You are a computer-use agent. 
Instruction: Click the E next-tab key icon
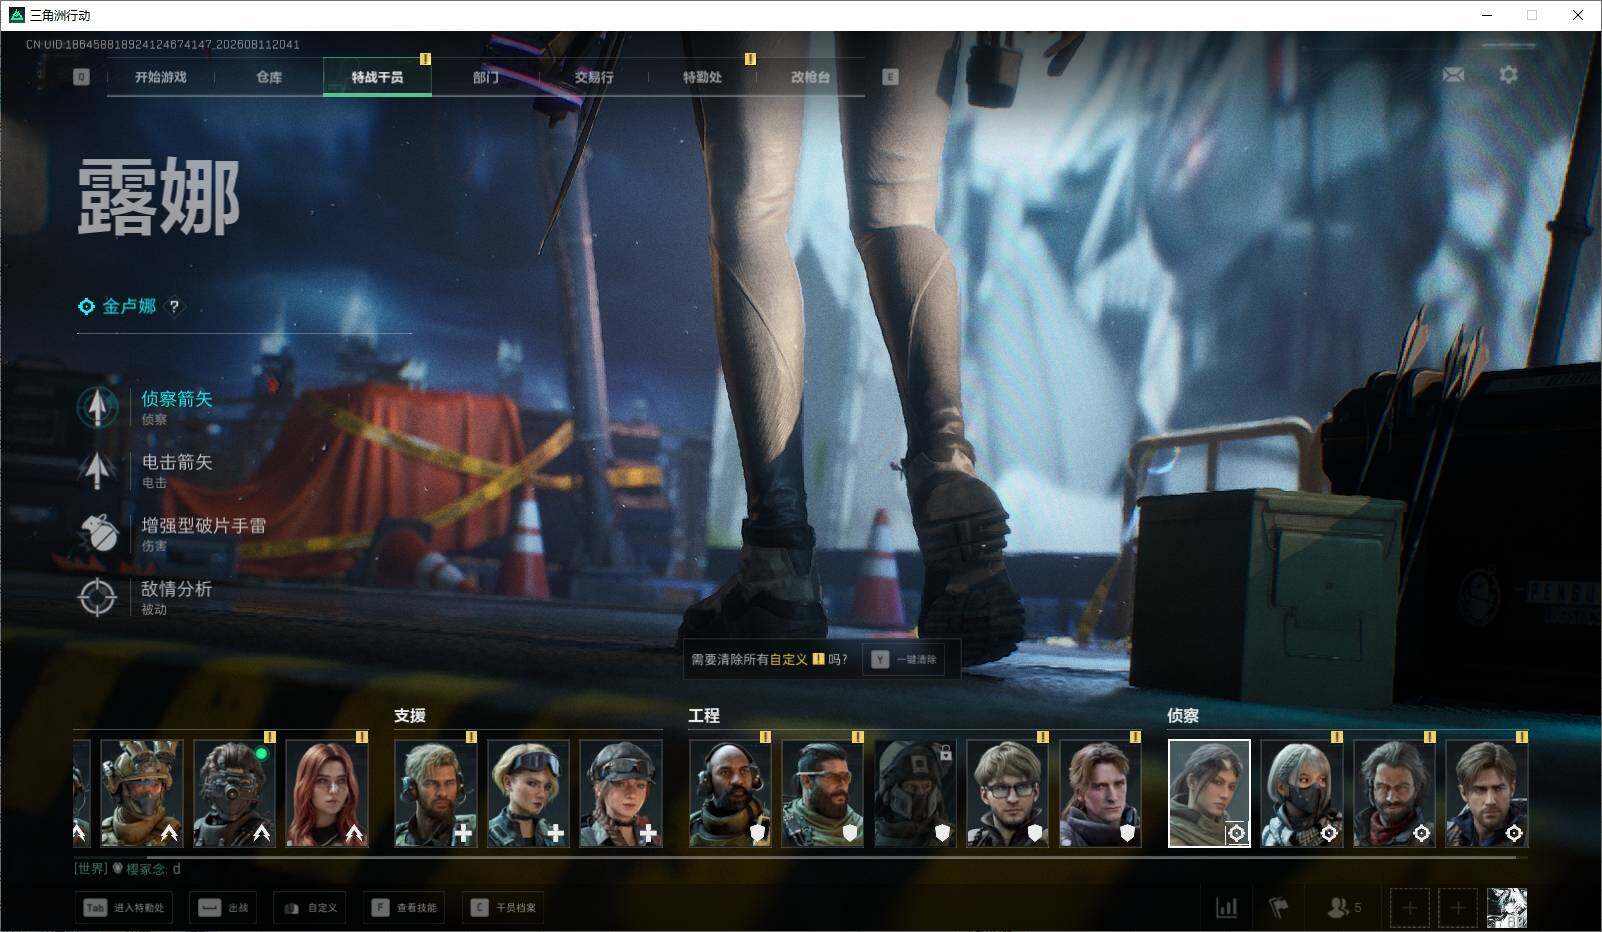pyautogui.click(x=890, y=77)
